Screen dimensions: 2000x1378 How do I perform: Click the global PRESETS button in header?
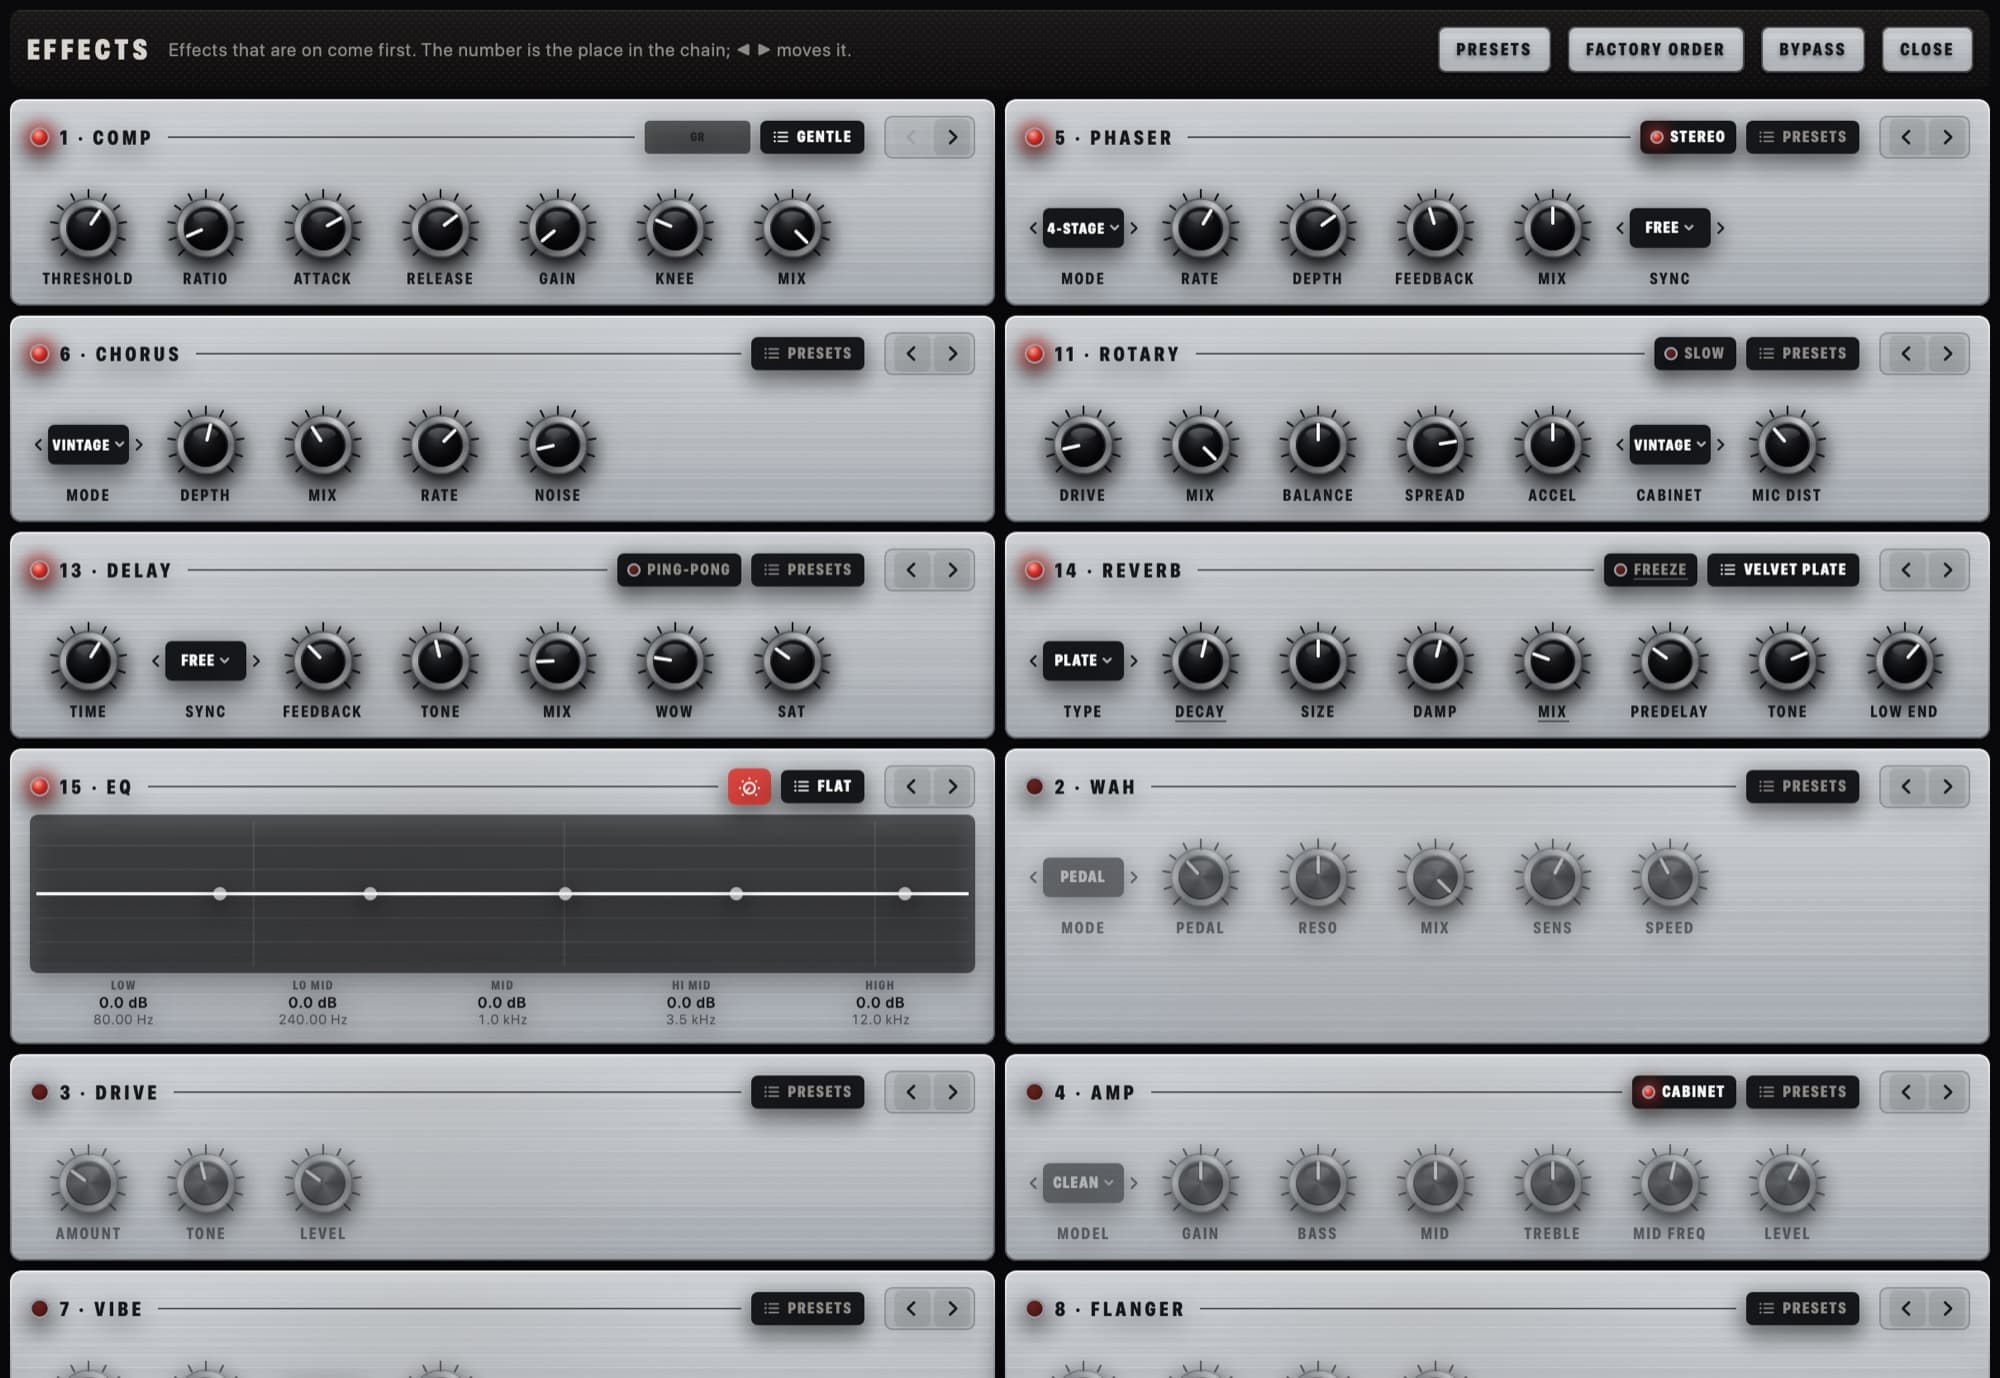[1494, 50]
